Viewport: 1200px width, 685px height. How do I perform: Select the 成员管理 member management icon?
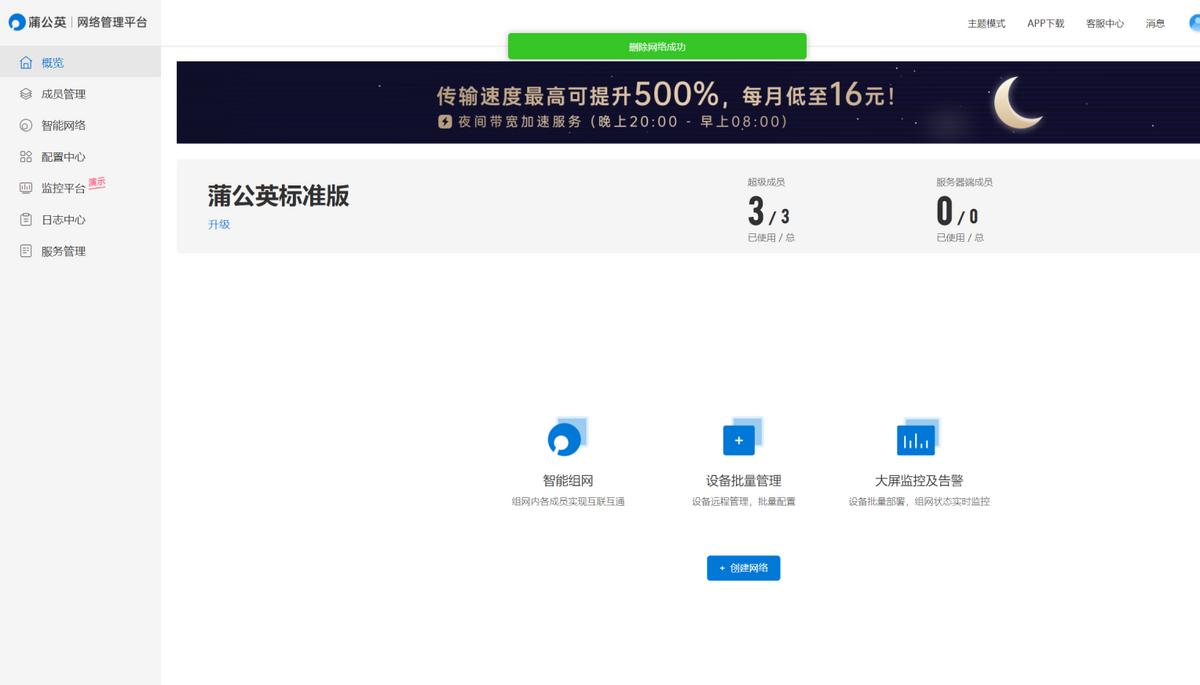25,93
